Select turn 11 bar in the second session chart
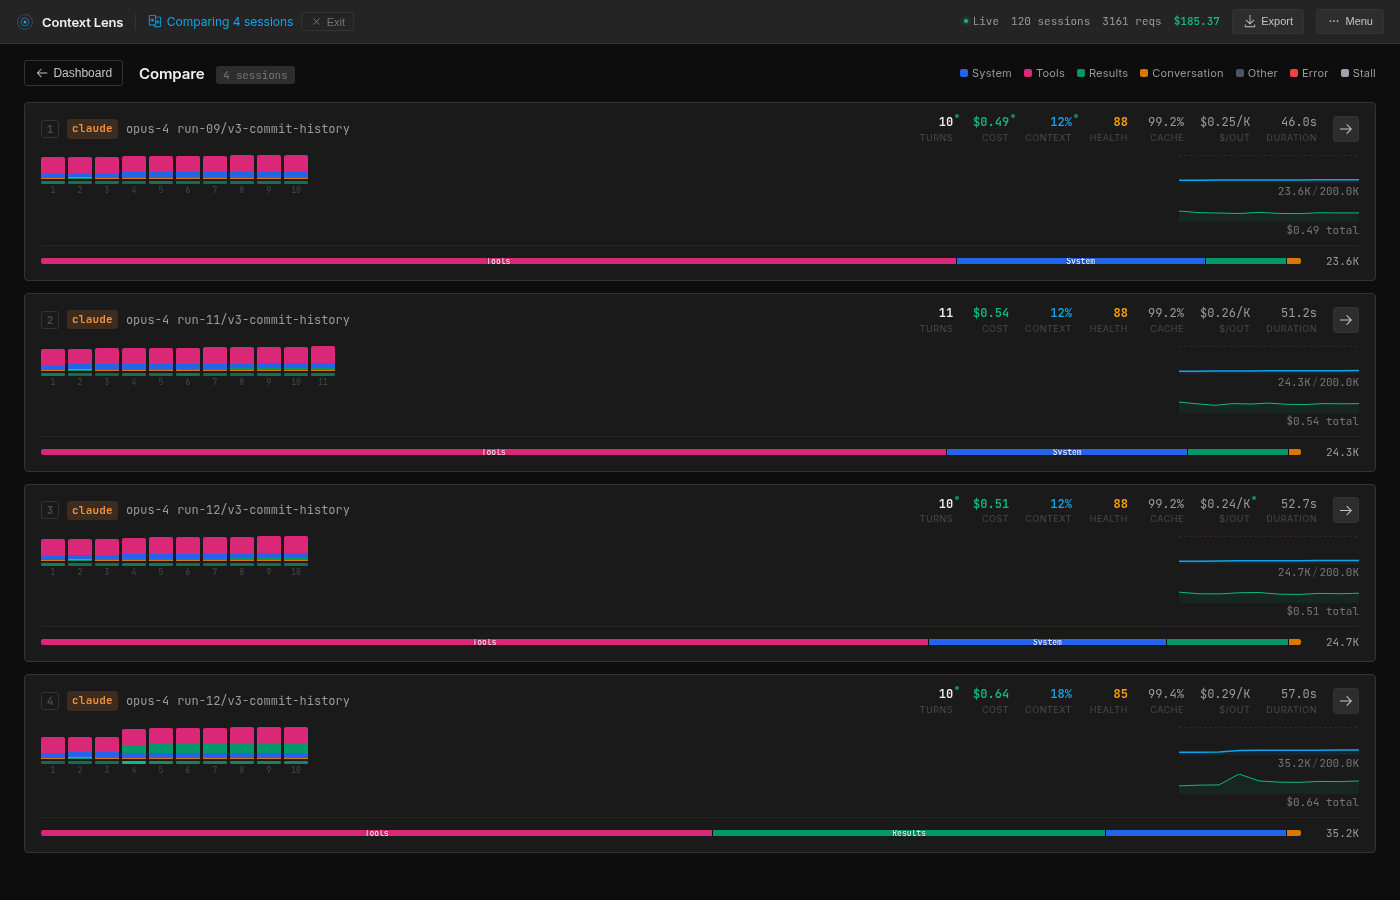The height and width of the screenshot is (900, 1400). pos(322,358)
